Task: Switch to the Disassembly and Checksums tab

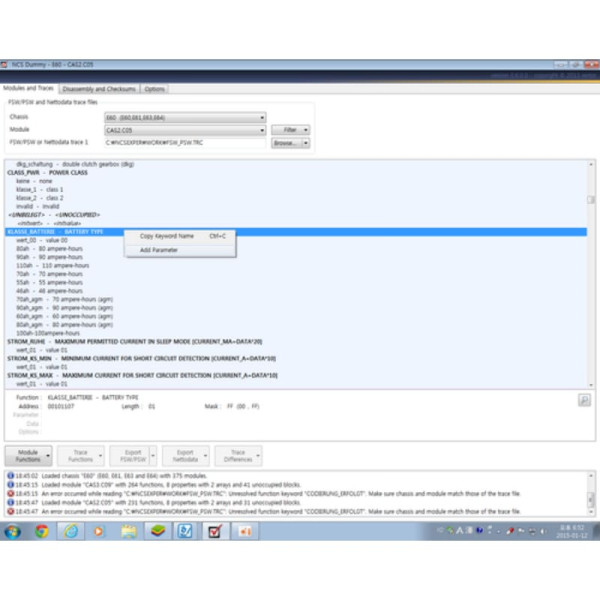Action: pos(100,88)
